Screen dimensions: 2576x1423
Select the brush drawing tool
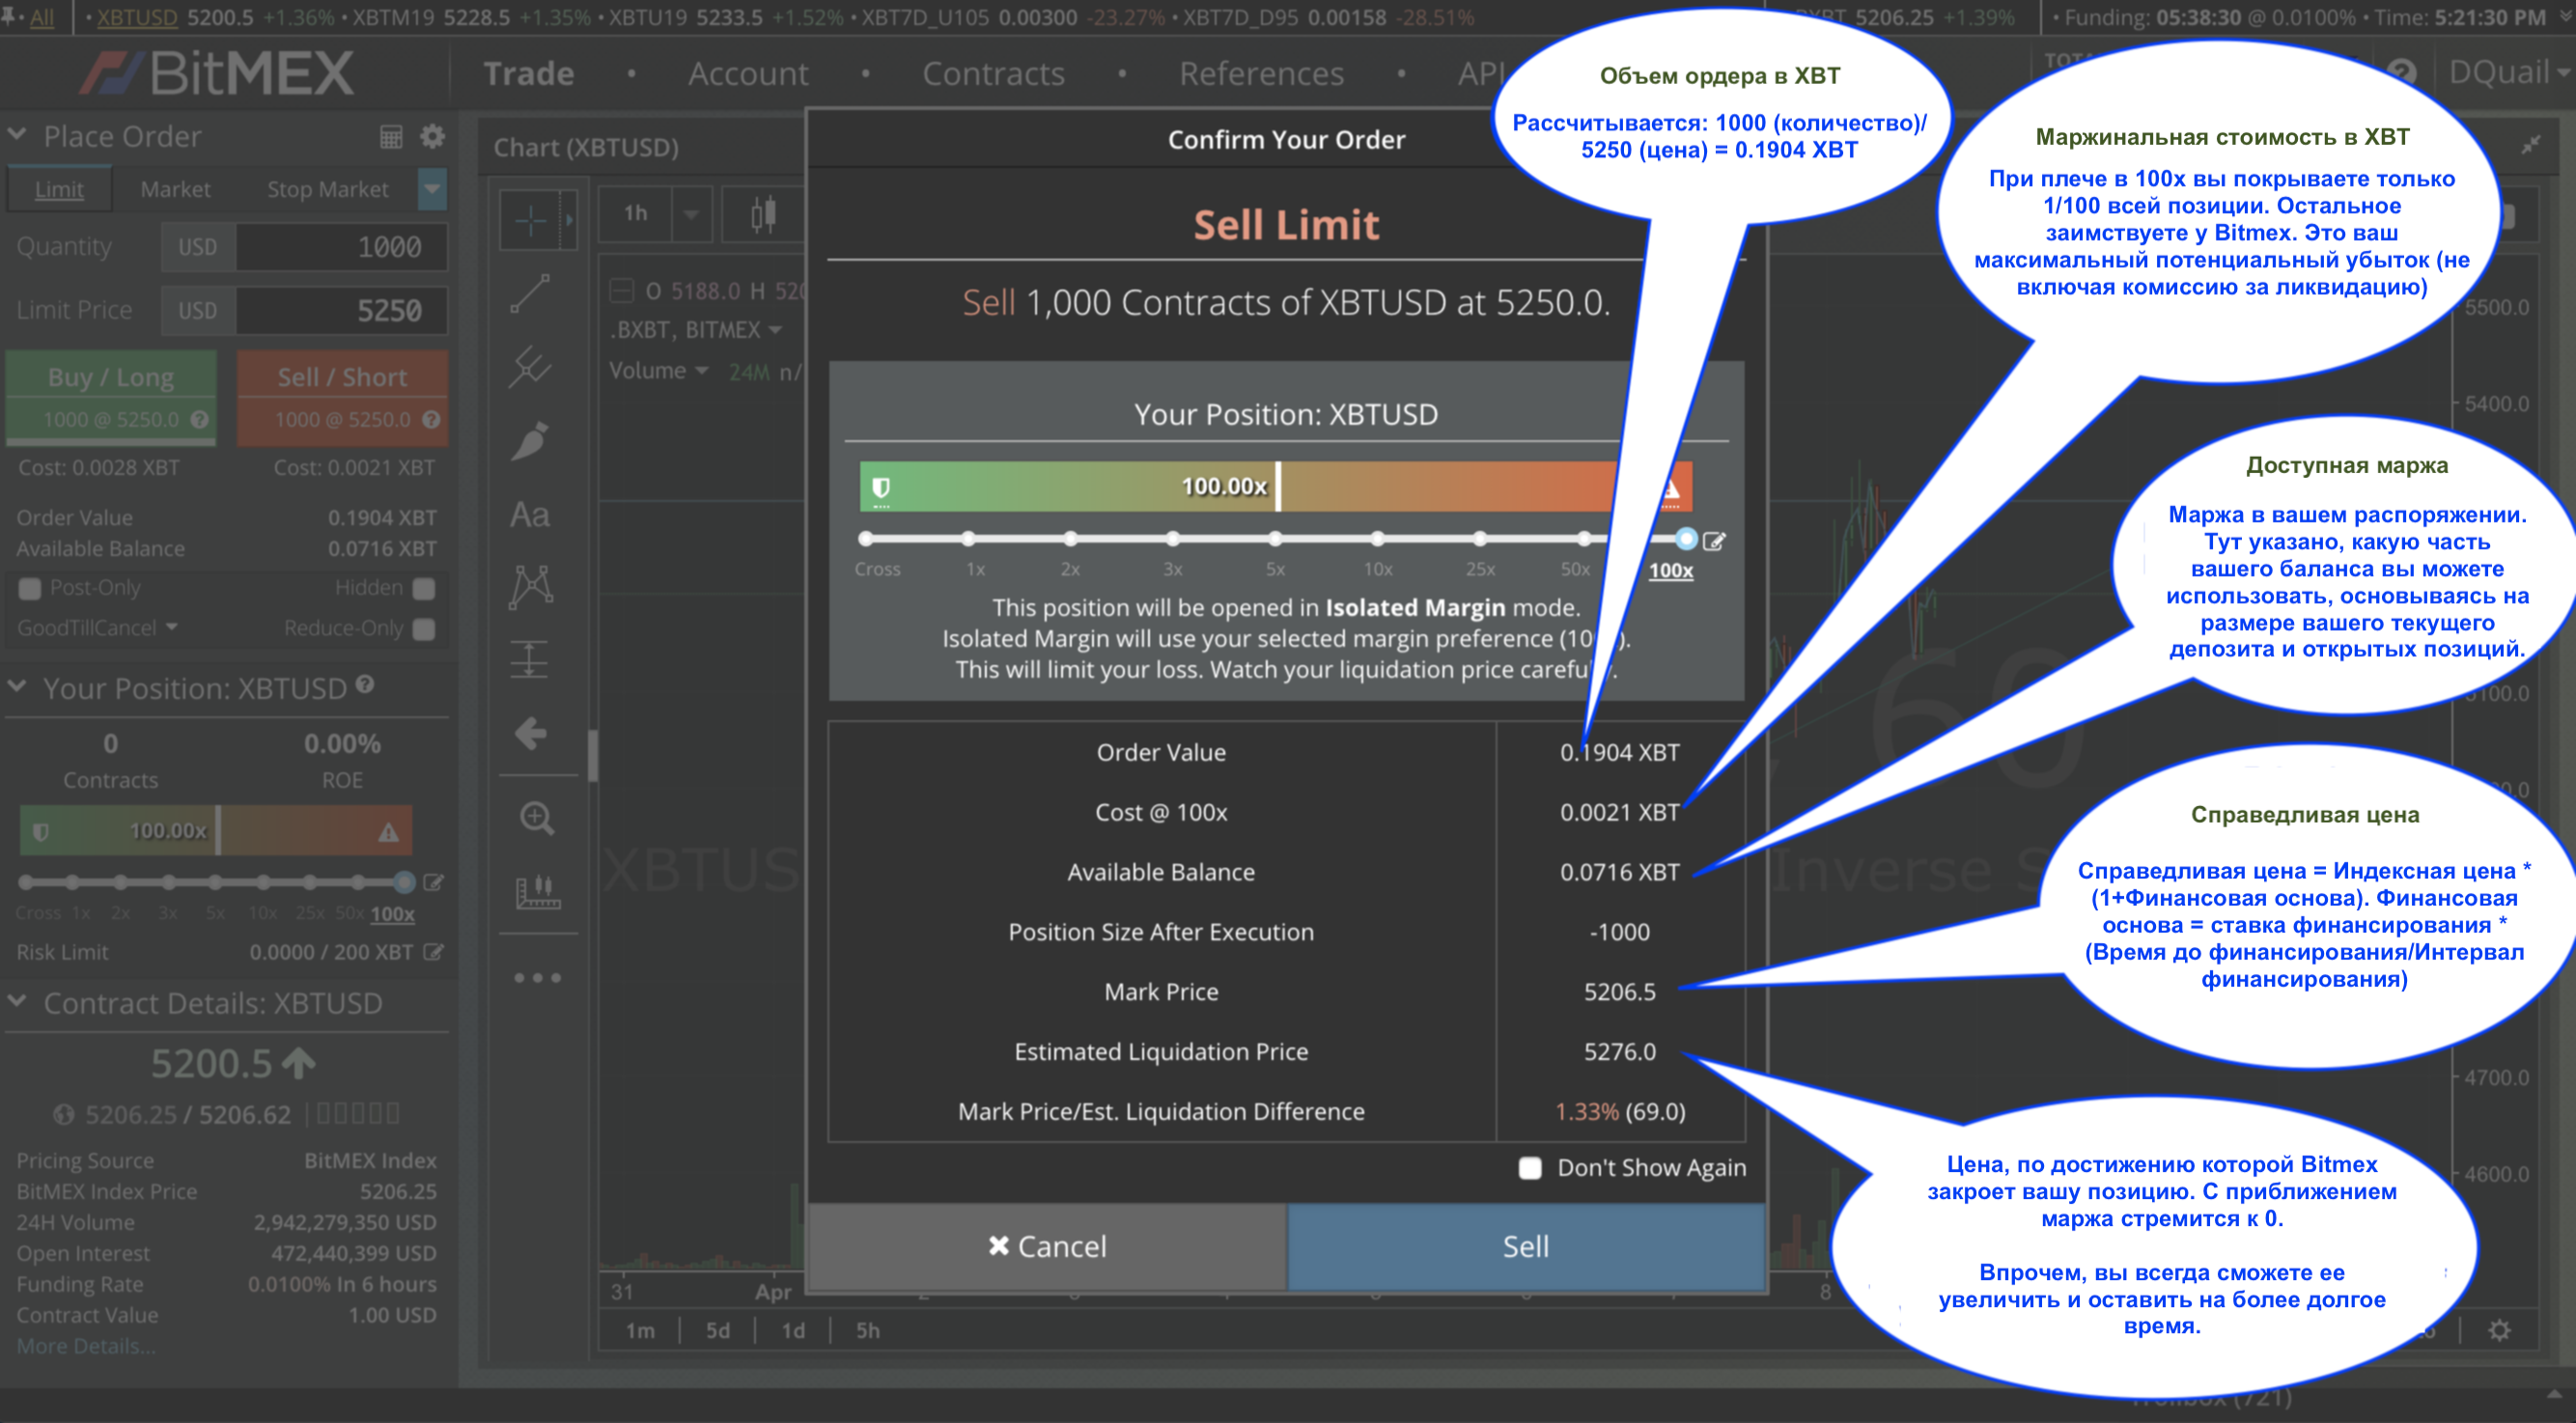(x=530, y=441)
